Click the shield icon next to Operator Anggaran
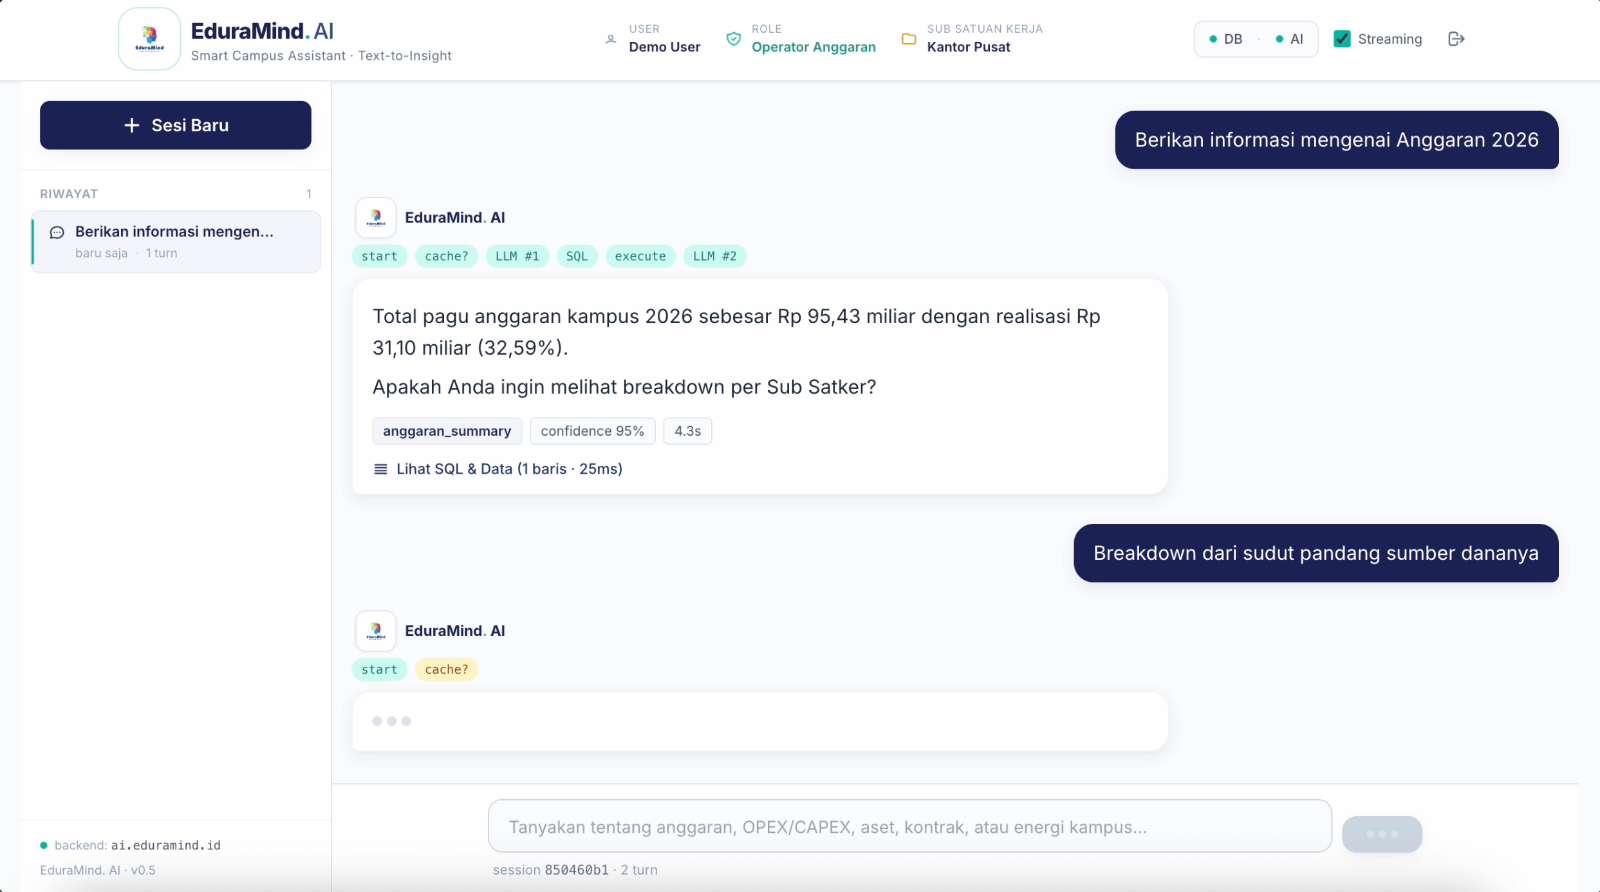 pos(734,39)
